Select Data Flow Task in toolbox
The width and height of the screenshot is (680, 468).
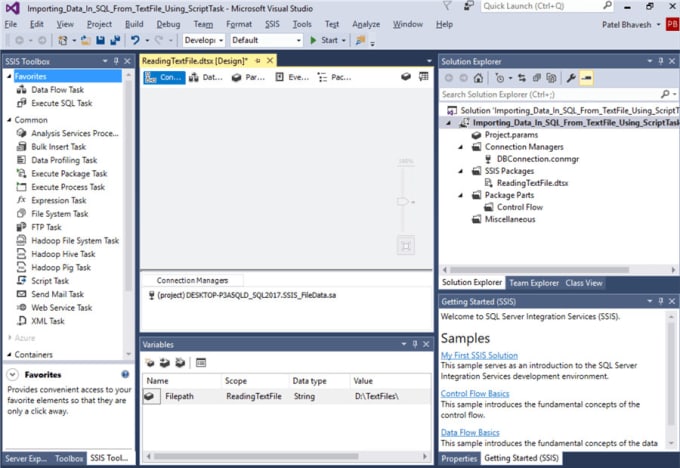coord(57,90)
